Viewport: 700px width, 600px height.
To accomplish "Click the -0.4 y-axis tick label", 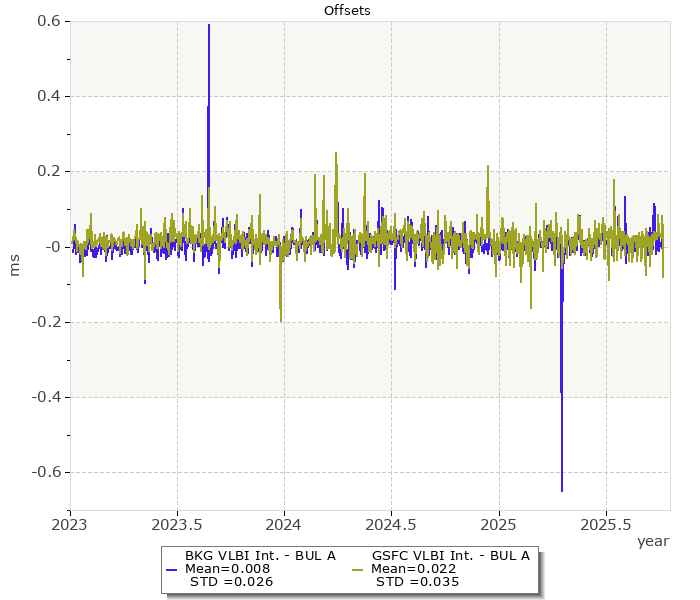I will [x=44, y=397].
